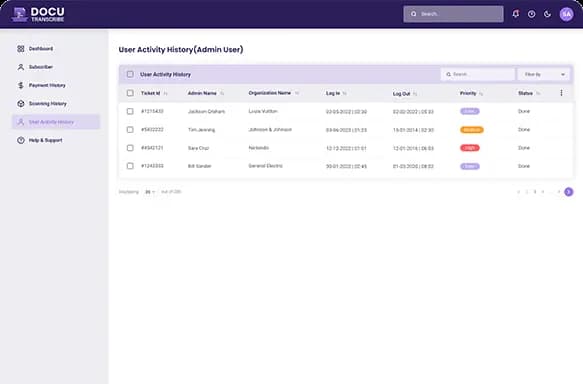Open User Activity History in sidebar
Viewport: 583px width, 384px height.
(56, 122)
